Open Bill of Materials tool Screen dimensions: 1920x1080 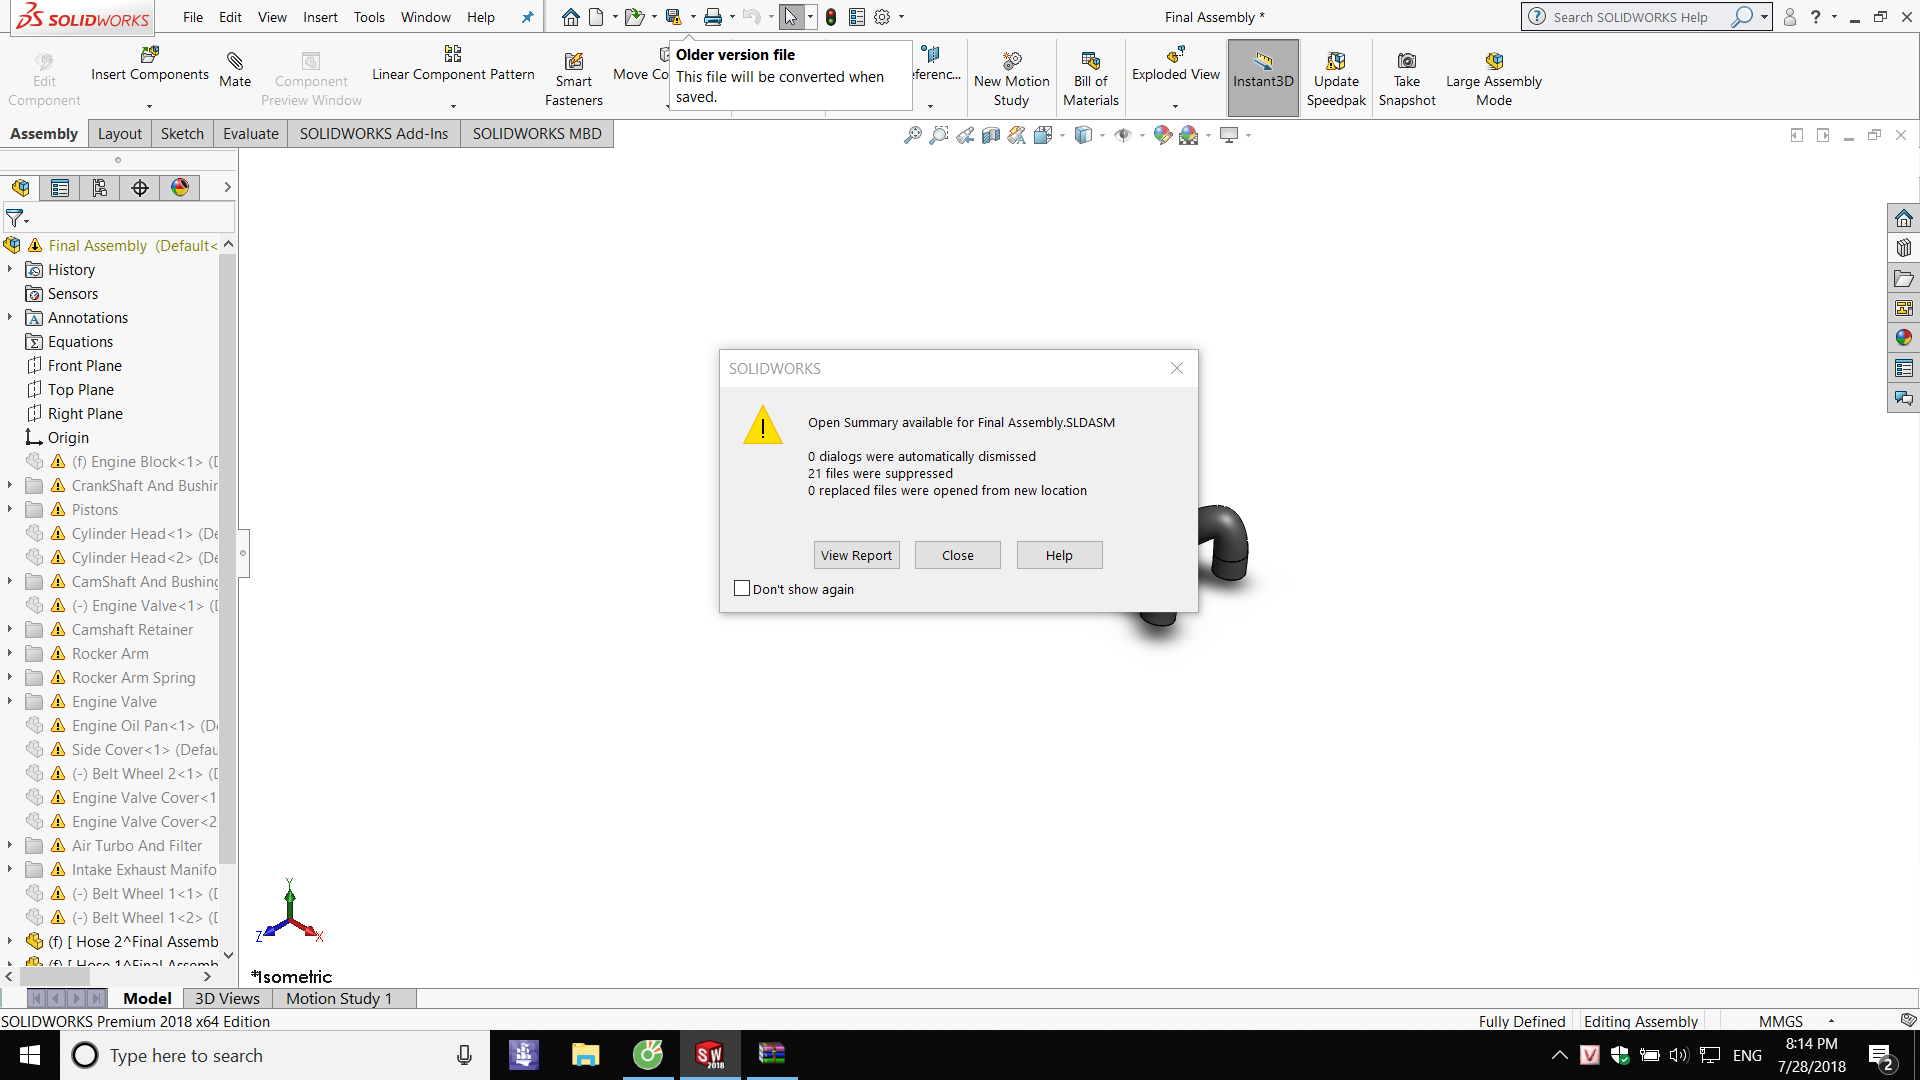click(1091, 62)
